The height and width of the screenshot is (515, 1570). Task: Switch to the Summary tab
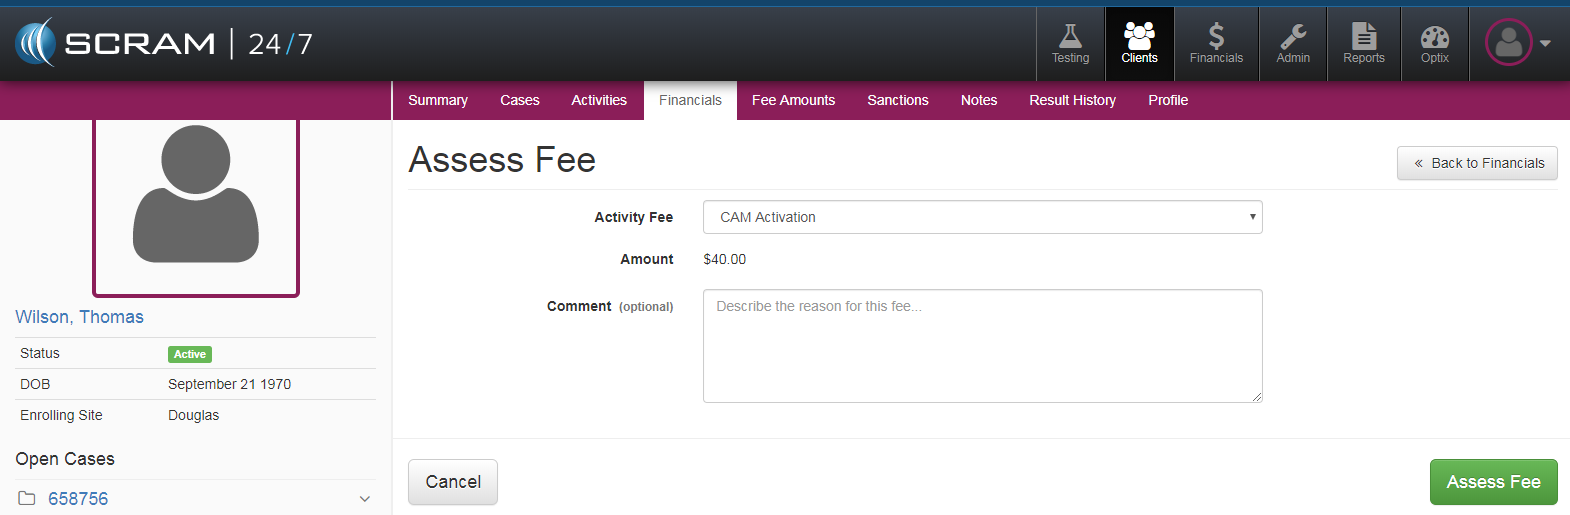(438, 100)
